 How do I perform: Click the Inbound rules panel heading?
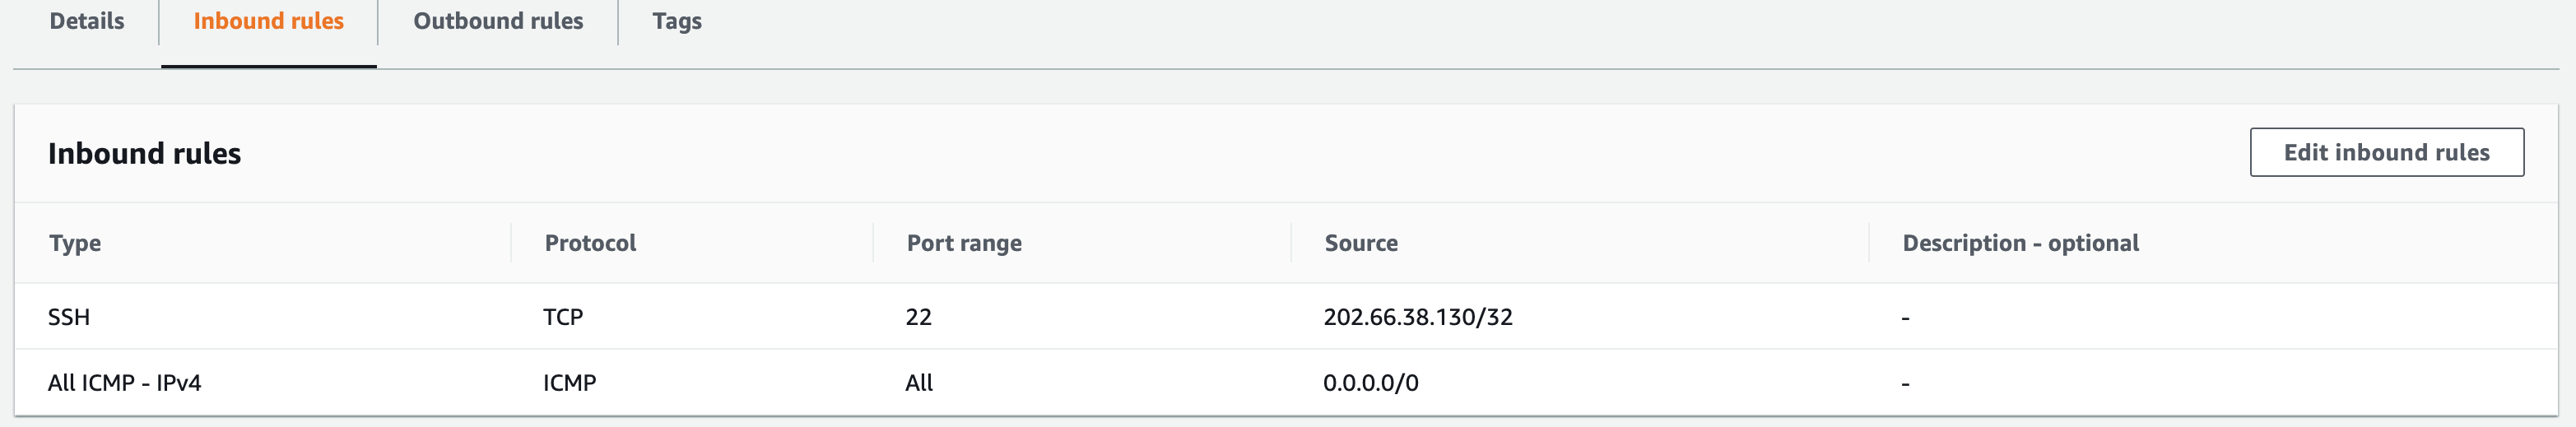click(144, 153)
